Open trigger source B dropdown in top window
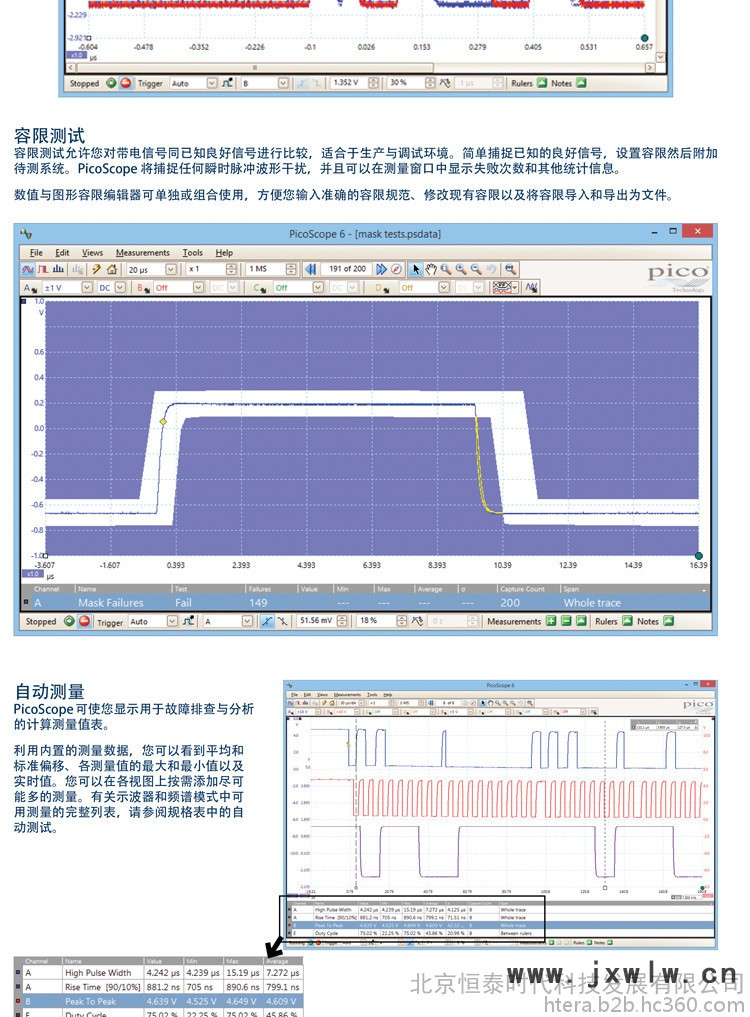Viewport: 750px width, 1017px height. [283, 83]
